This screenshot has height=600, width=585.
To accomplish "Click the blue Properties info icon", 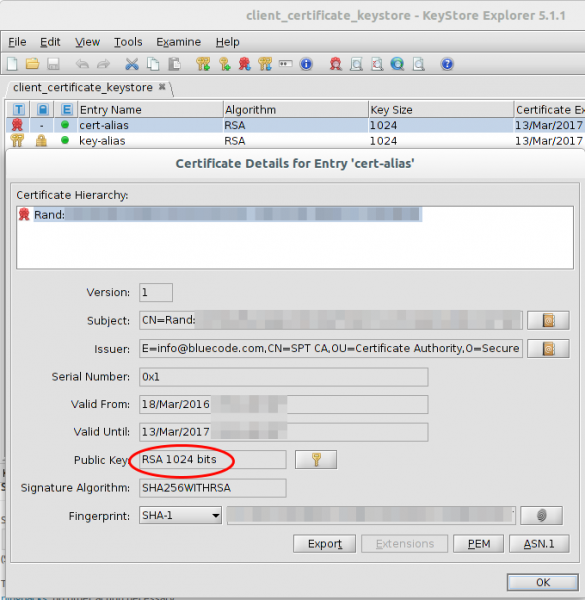I will click(306, 64).
